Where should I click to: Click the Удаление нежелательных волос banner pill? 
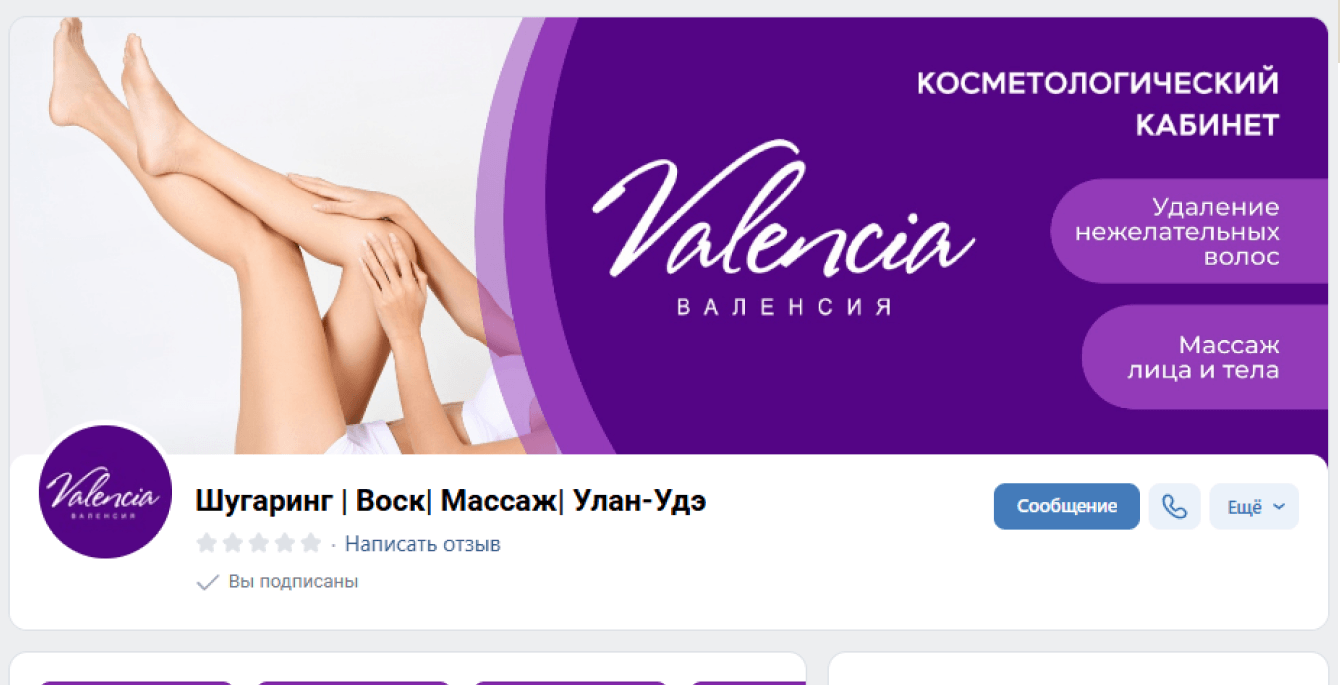1189,232
